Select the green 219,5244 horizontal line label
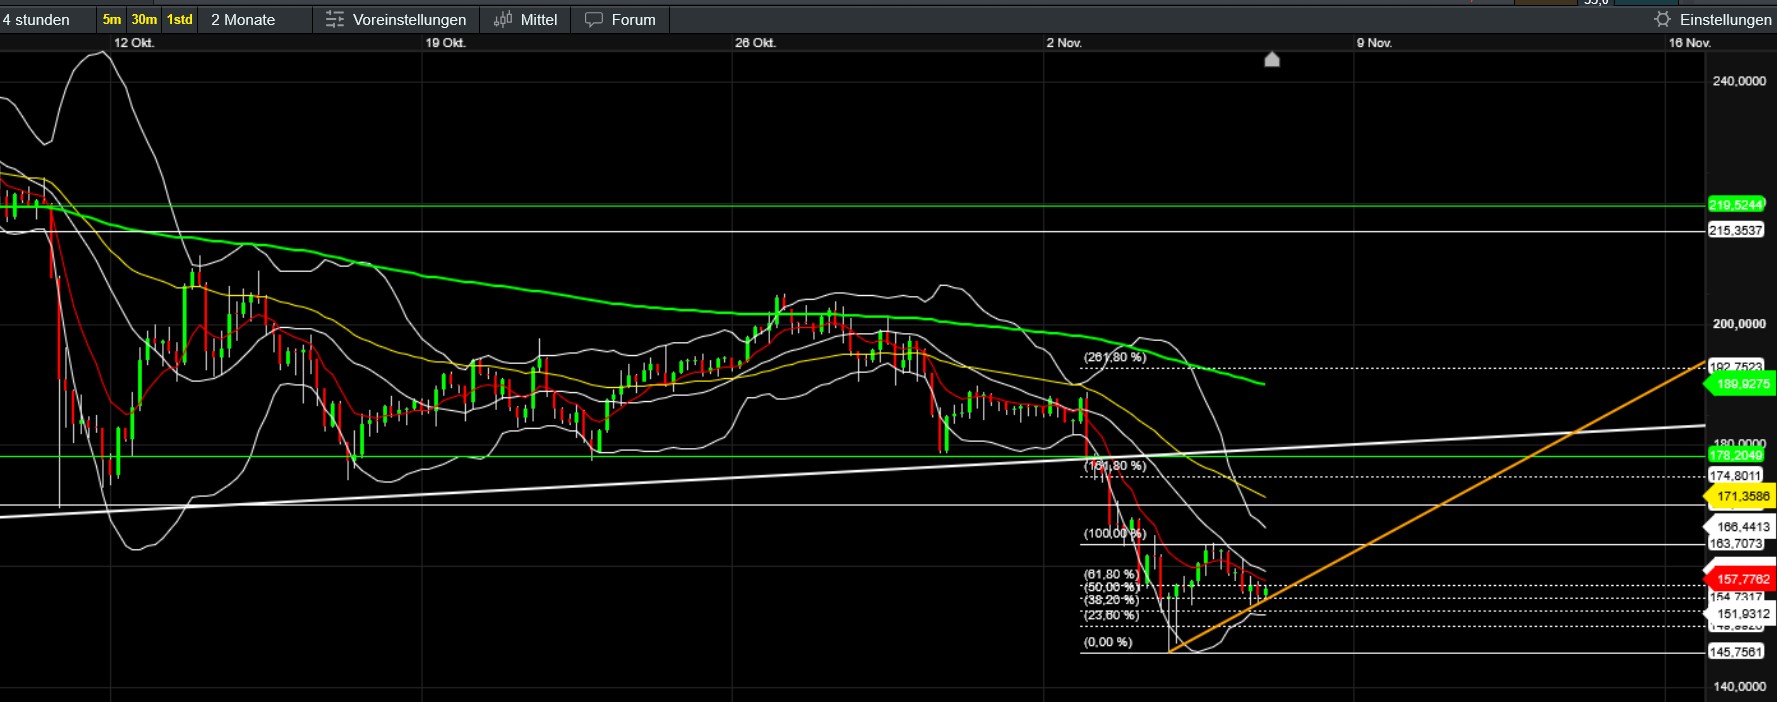This screenshot has height=702, width=1777. point(1736,205)
